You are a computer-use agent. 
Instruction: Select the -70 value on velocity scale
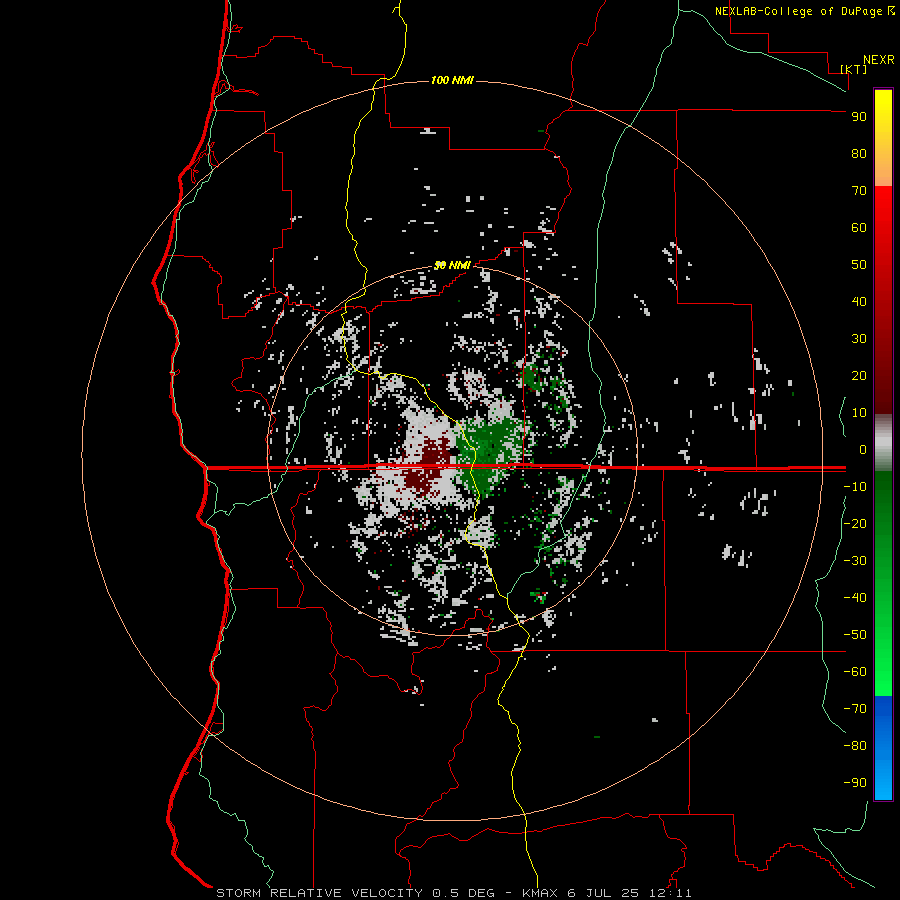(855, 708)
